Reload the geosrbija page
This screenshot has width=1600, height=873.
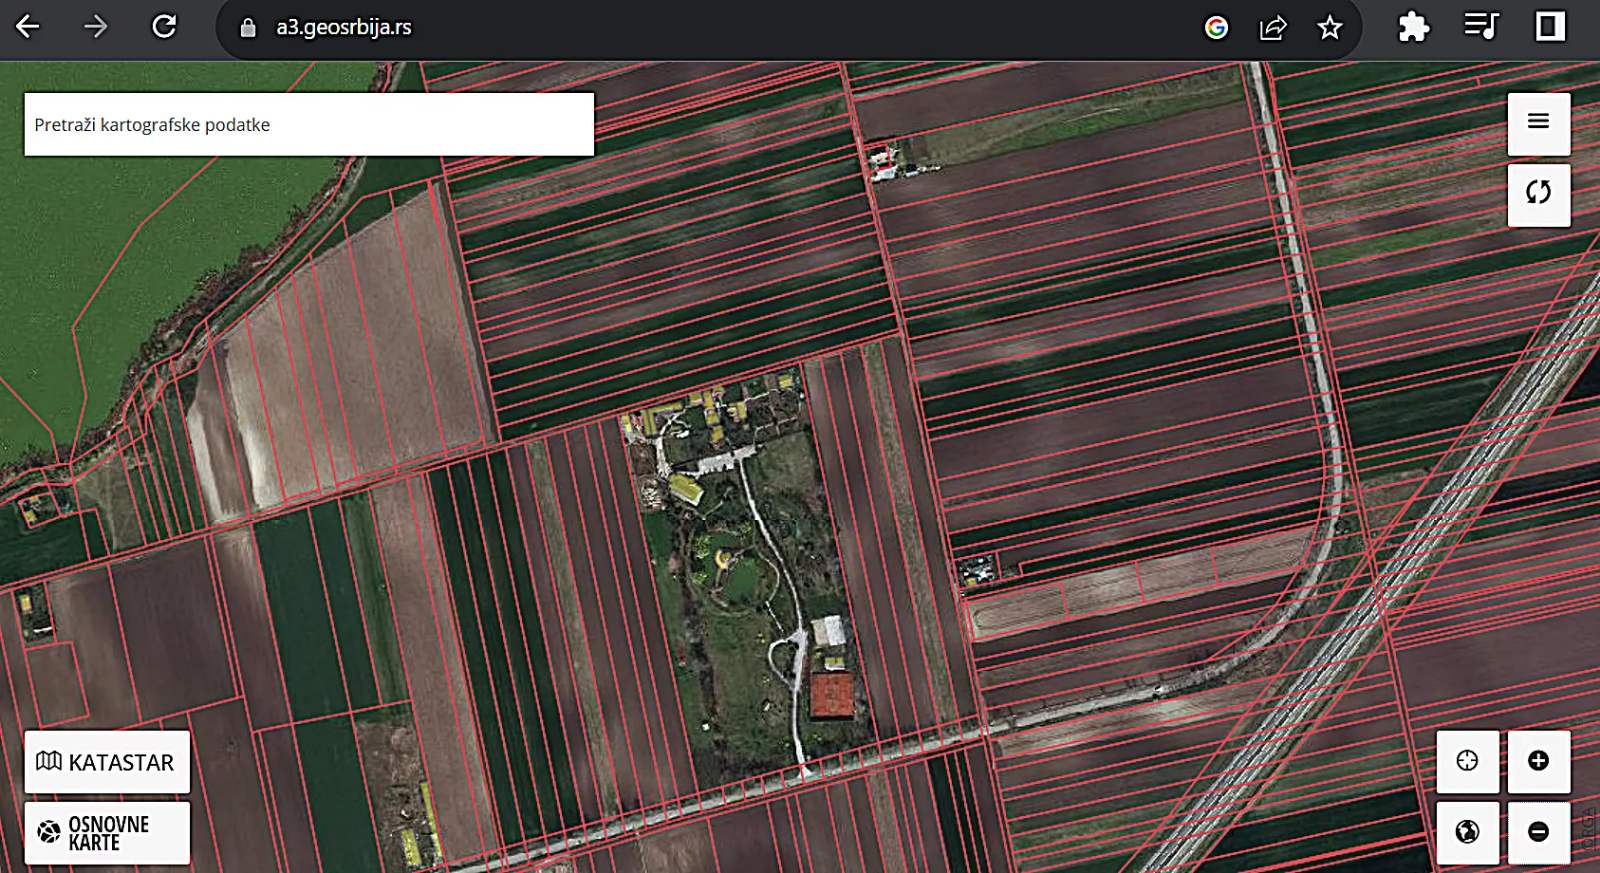164,27
